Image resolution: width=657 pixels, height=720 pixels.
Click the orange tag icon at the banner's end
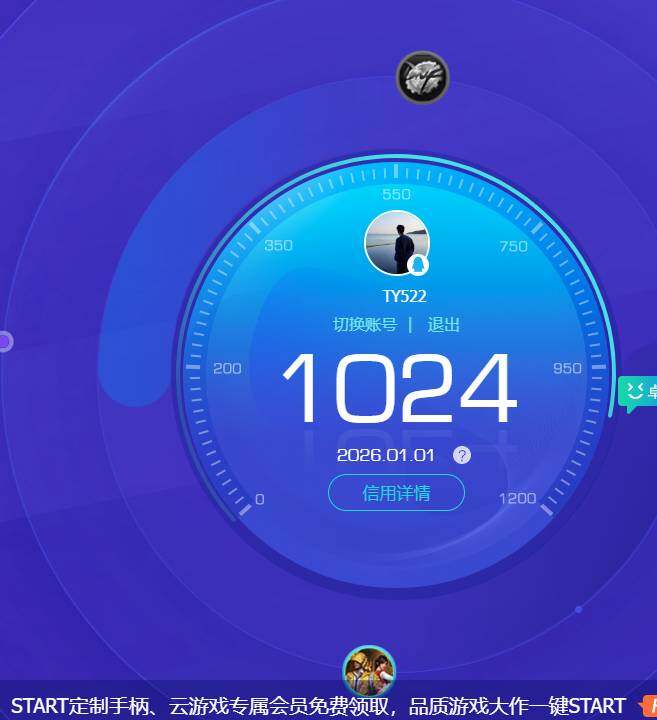(648, 706)
